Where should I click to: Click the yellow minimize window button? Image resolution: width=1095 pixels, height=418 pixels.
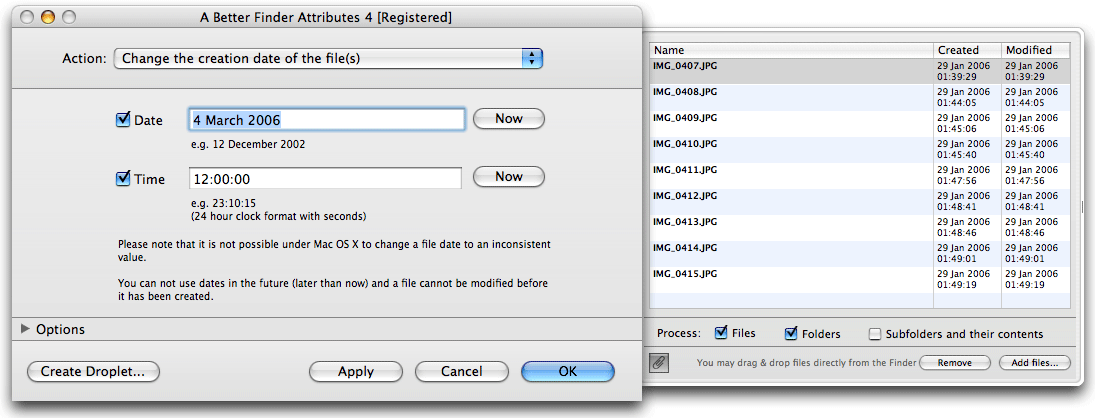pos(48,17)
